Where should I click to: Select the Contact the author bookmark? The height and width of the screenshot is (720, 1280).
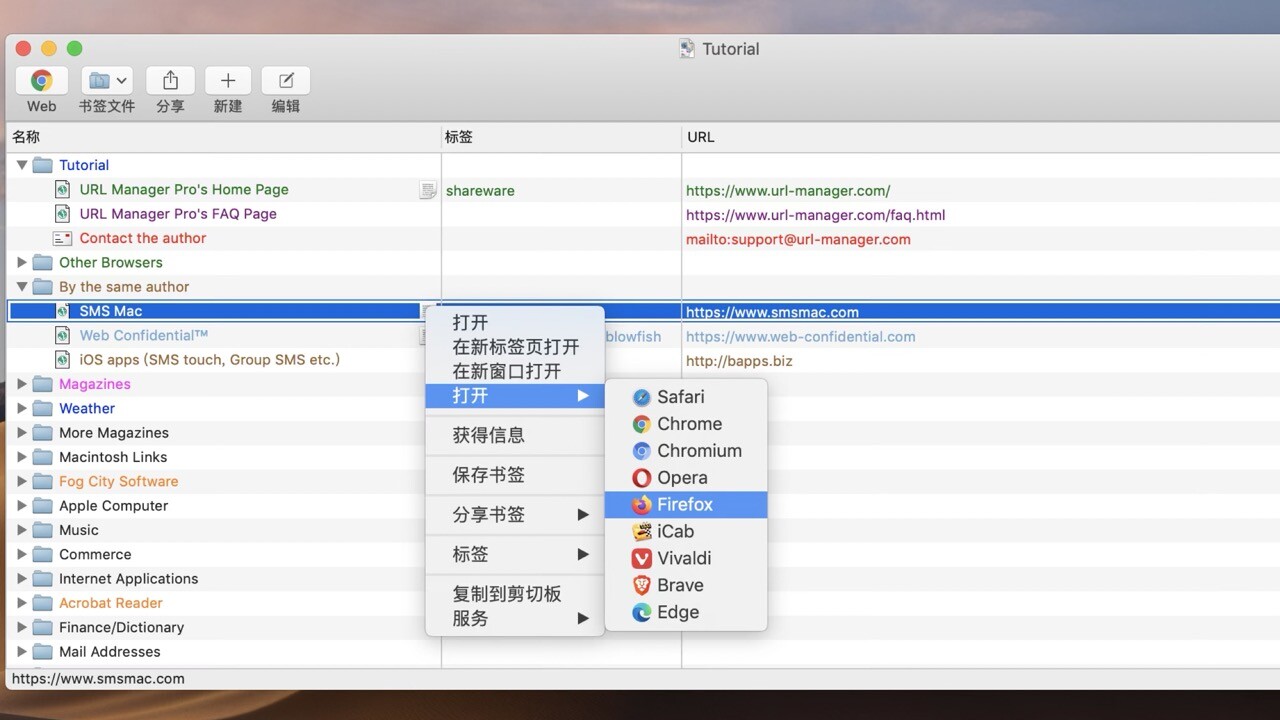pos(143,238)
